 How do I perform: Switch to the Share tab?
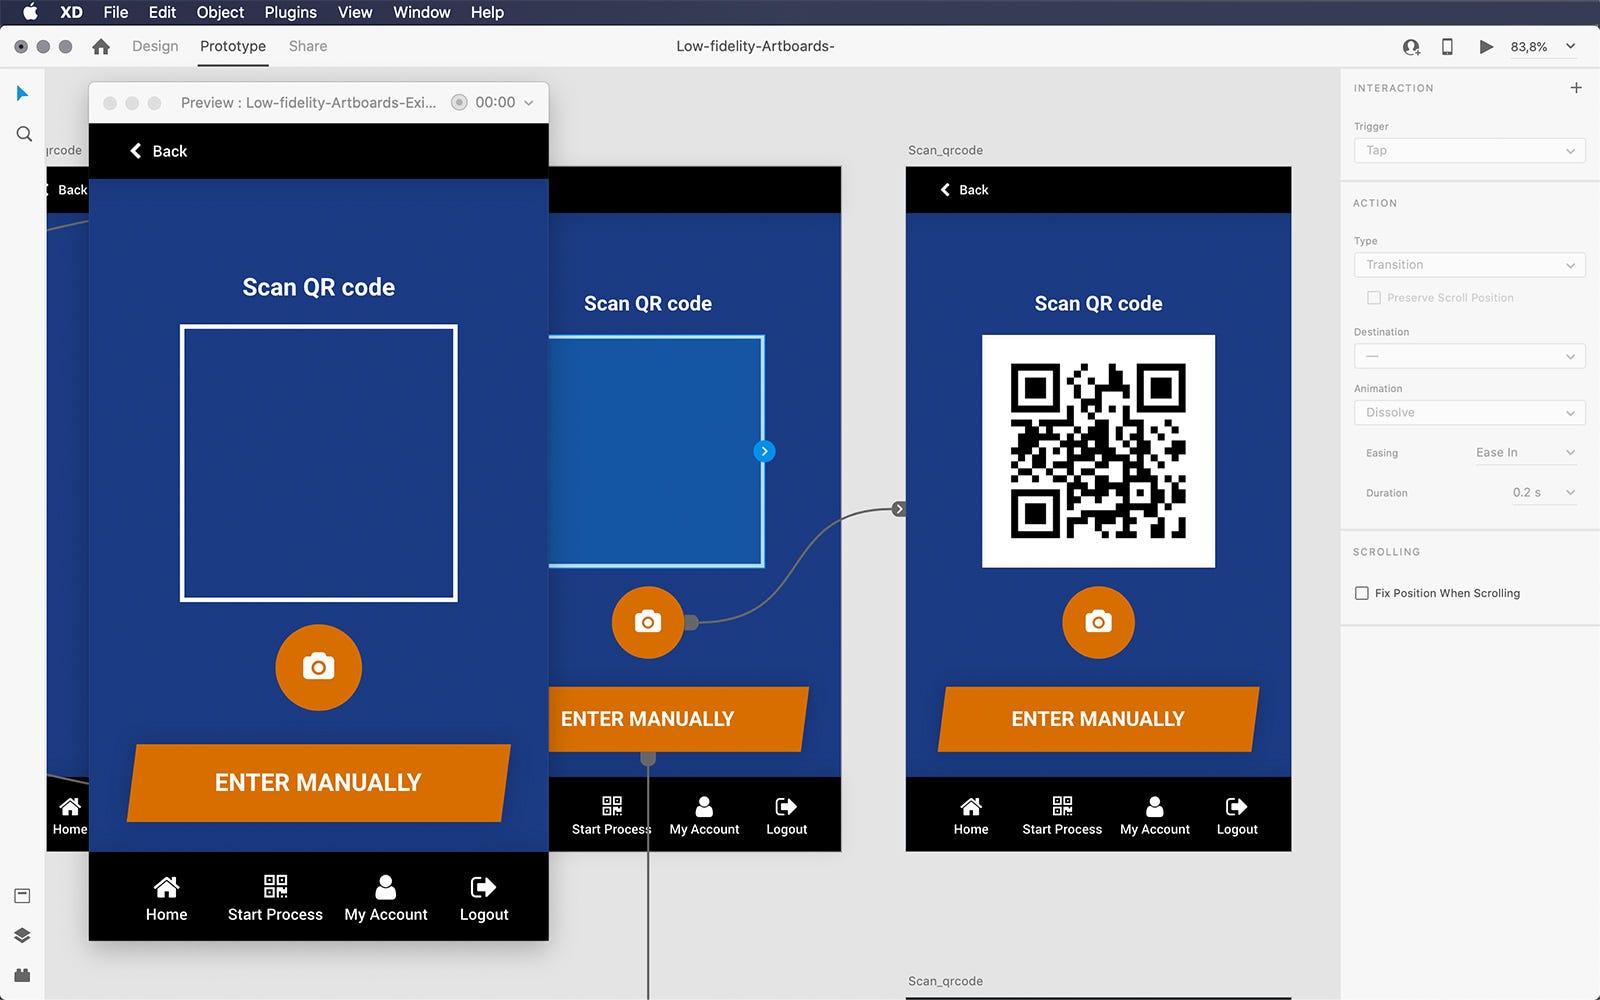pyautogui.click(x=308, y=46)
